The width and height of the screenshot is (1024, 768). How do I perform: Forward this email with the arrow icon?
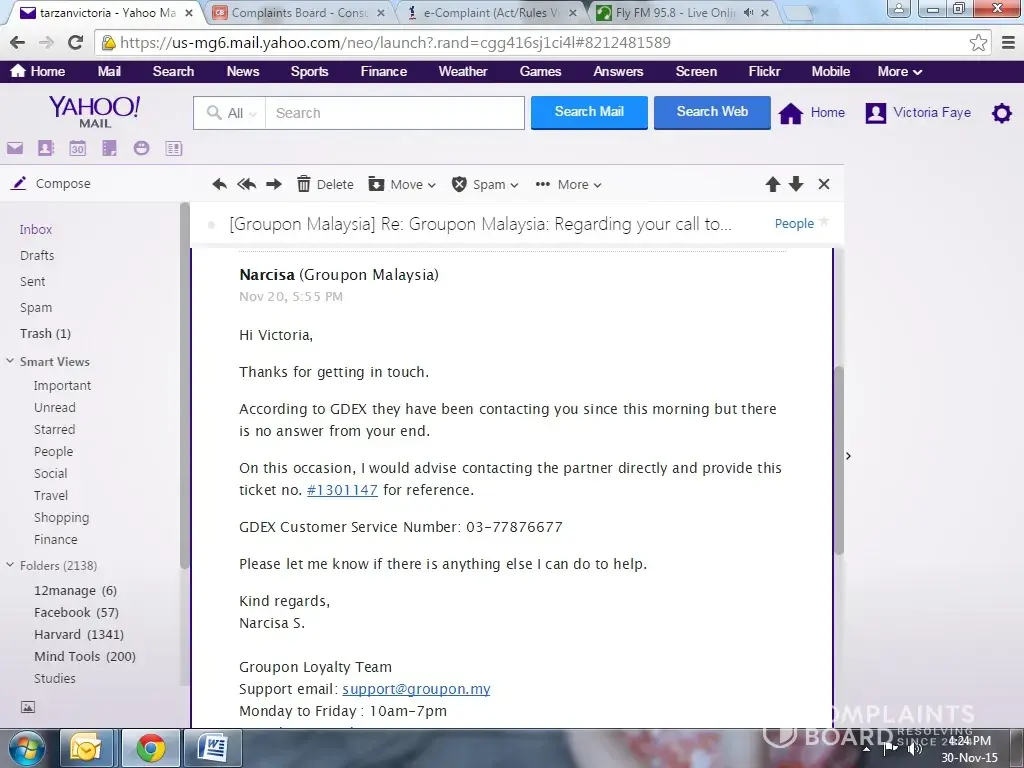tap(274, 184)
